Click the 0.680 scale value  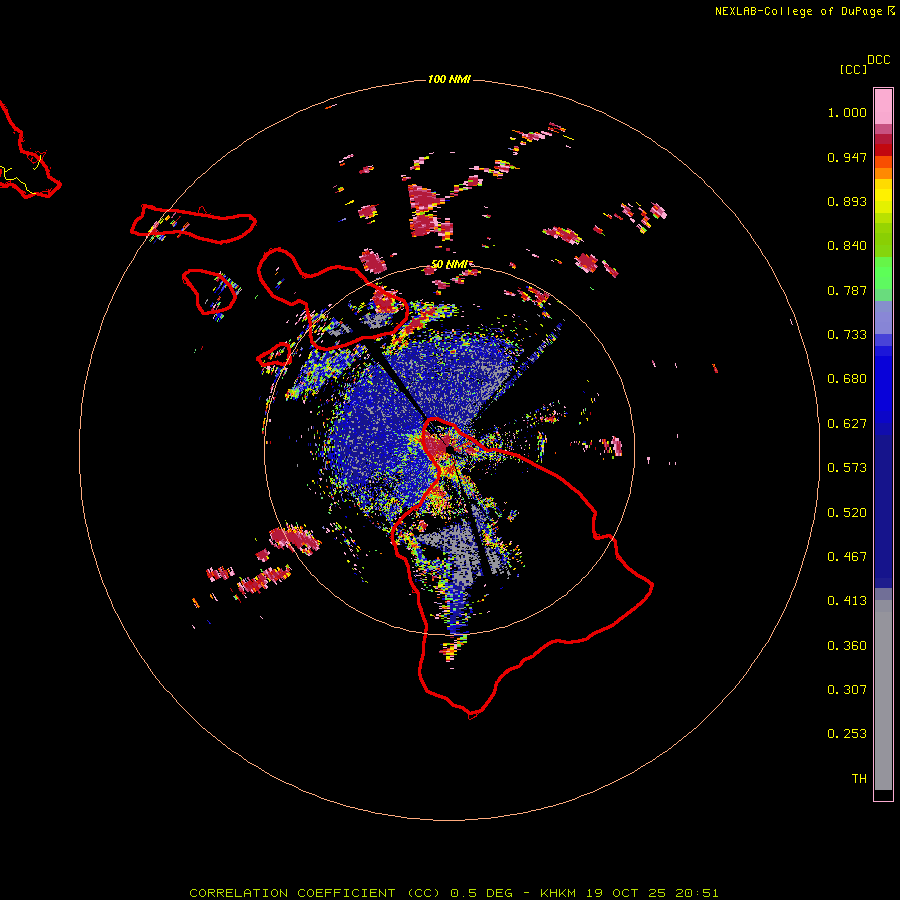(847, 379)
